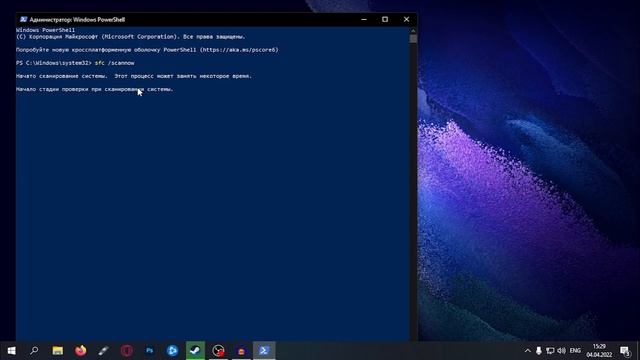The width and height of the screenshot is (640, 360).
Task: Open microphone tray icon
Action: pos(539,351)
